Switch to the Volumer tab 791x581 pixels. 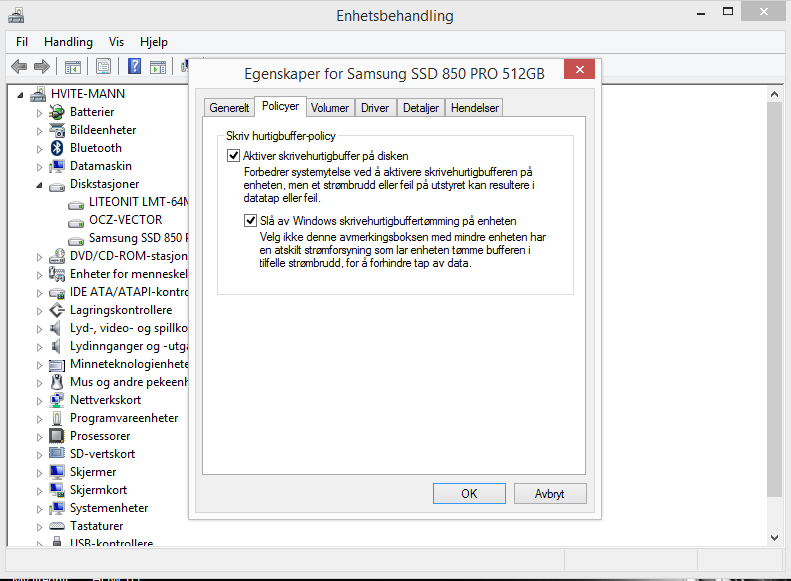point(329,108)
